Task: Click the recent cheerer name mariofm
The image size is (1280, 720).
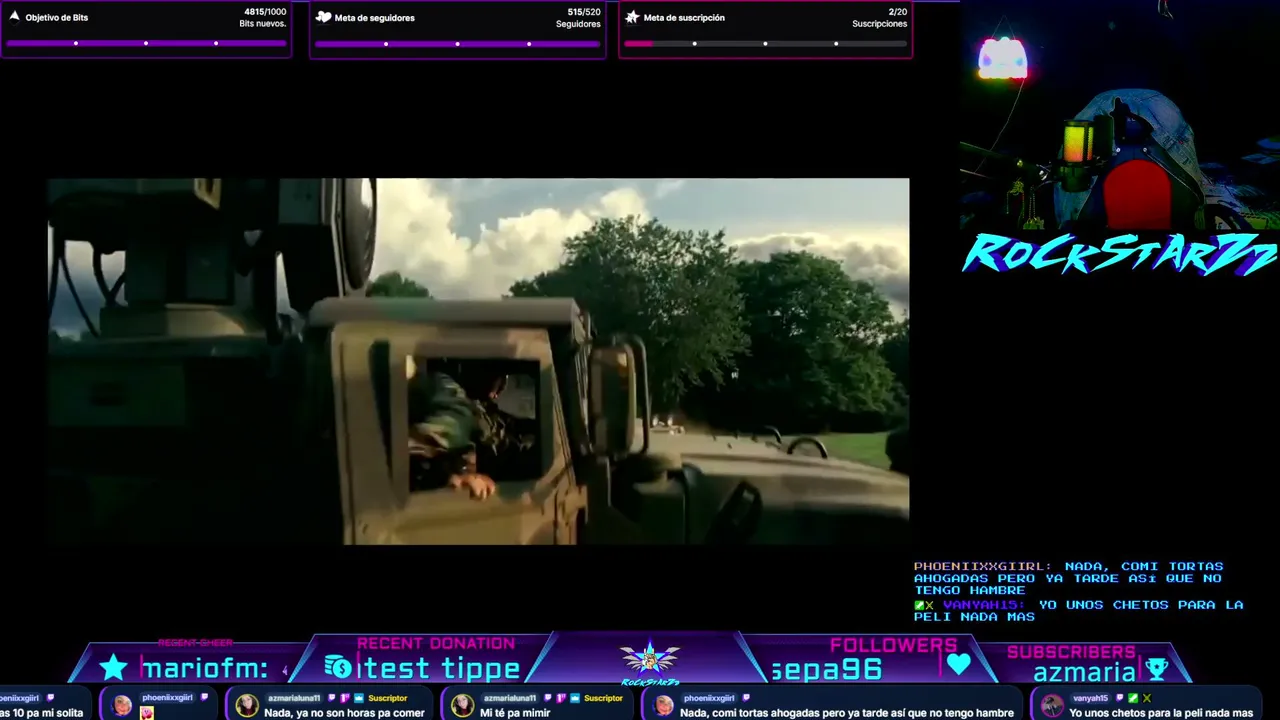Action: [205, 668]
